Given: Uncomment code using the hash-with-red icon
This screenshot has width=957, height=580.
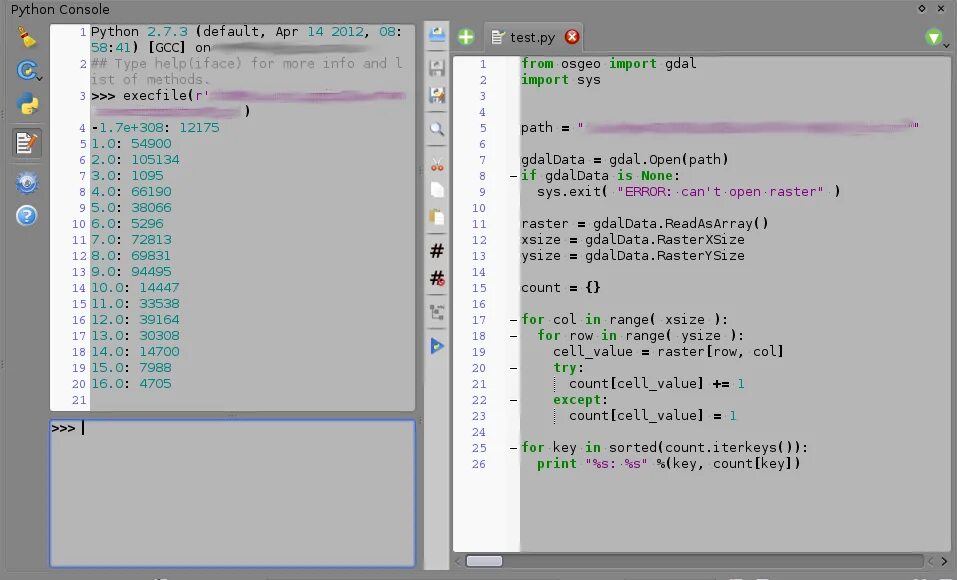Looking at the screenshot, I should [436, 278].
